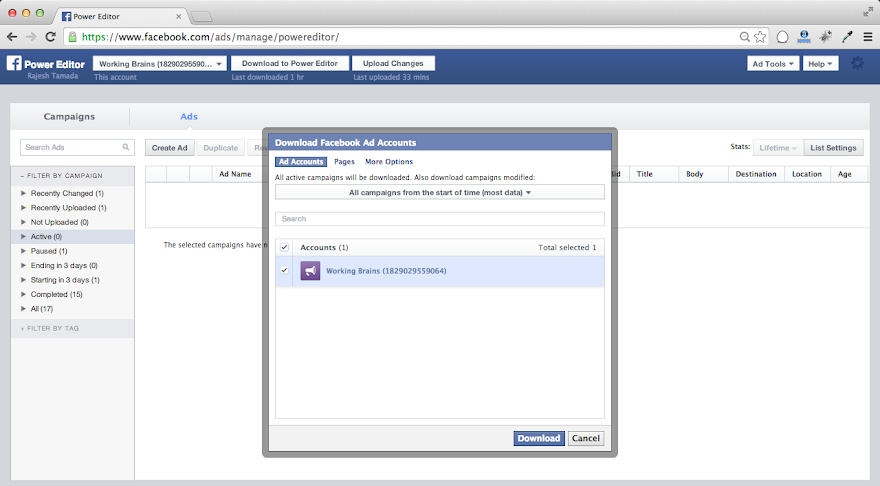The image size is (880, 486).
Task: Click the Search field in download dialog
Action: (439, 218)
